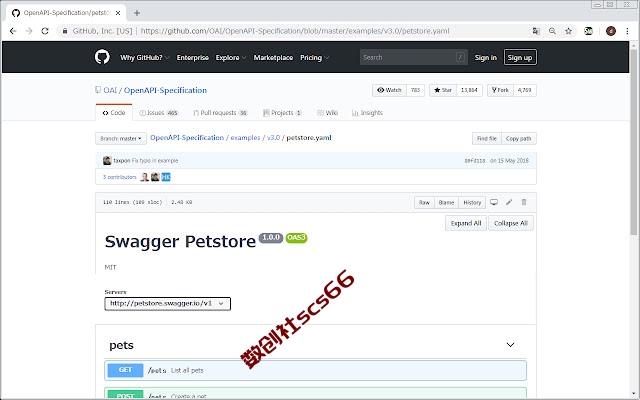The width and height of the screenshot is (640, 400).
Task: Switch to the Projects tab
Action: point(282,113)
